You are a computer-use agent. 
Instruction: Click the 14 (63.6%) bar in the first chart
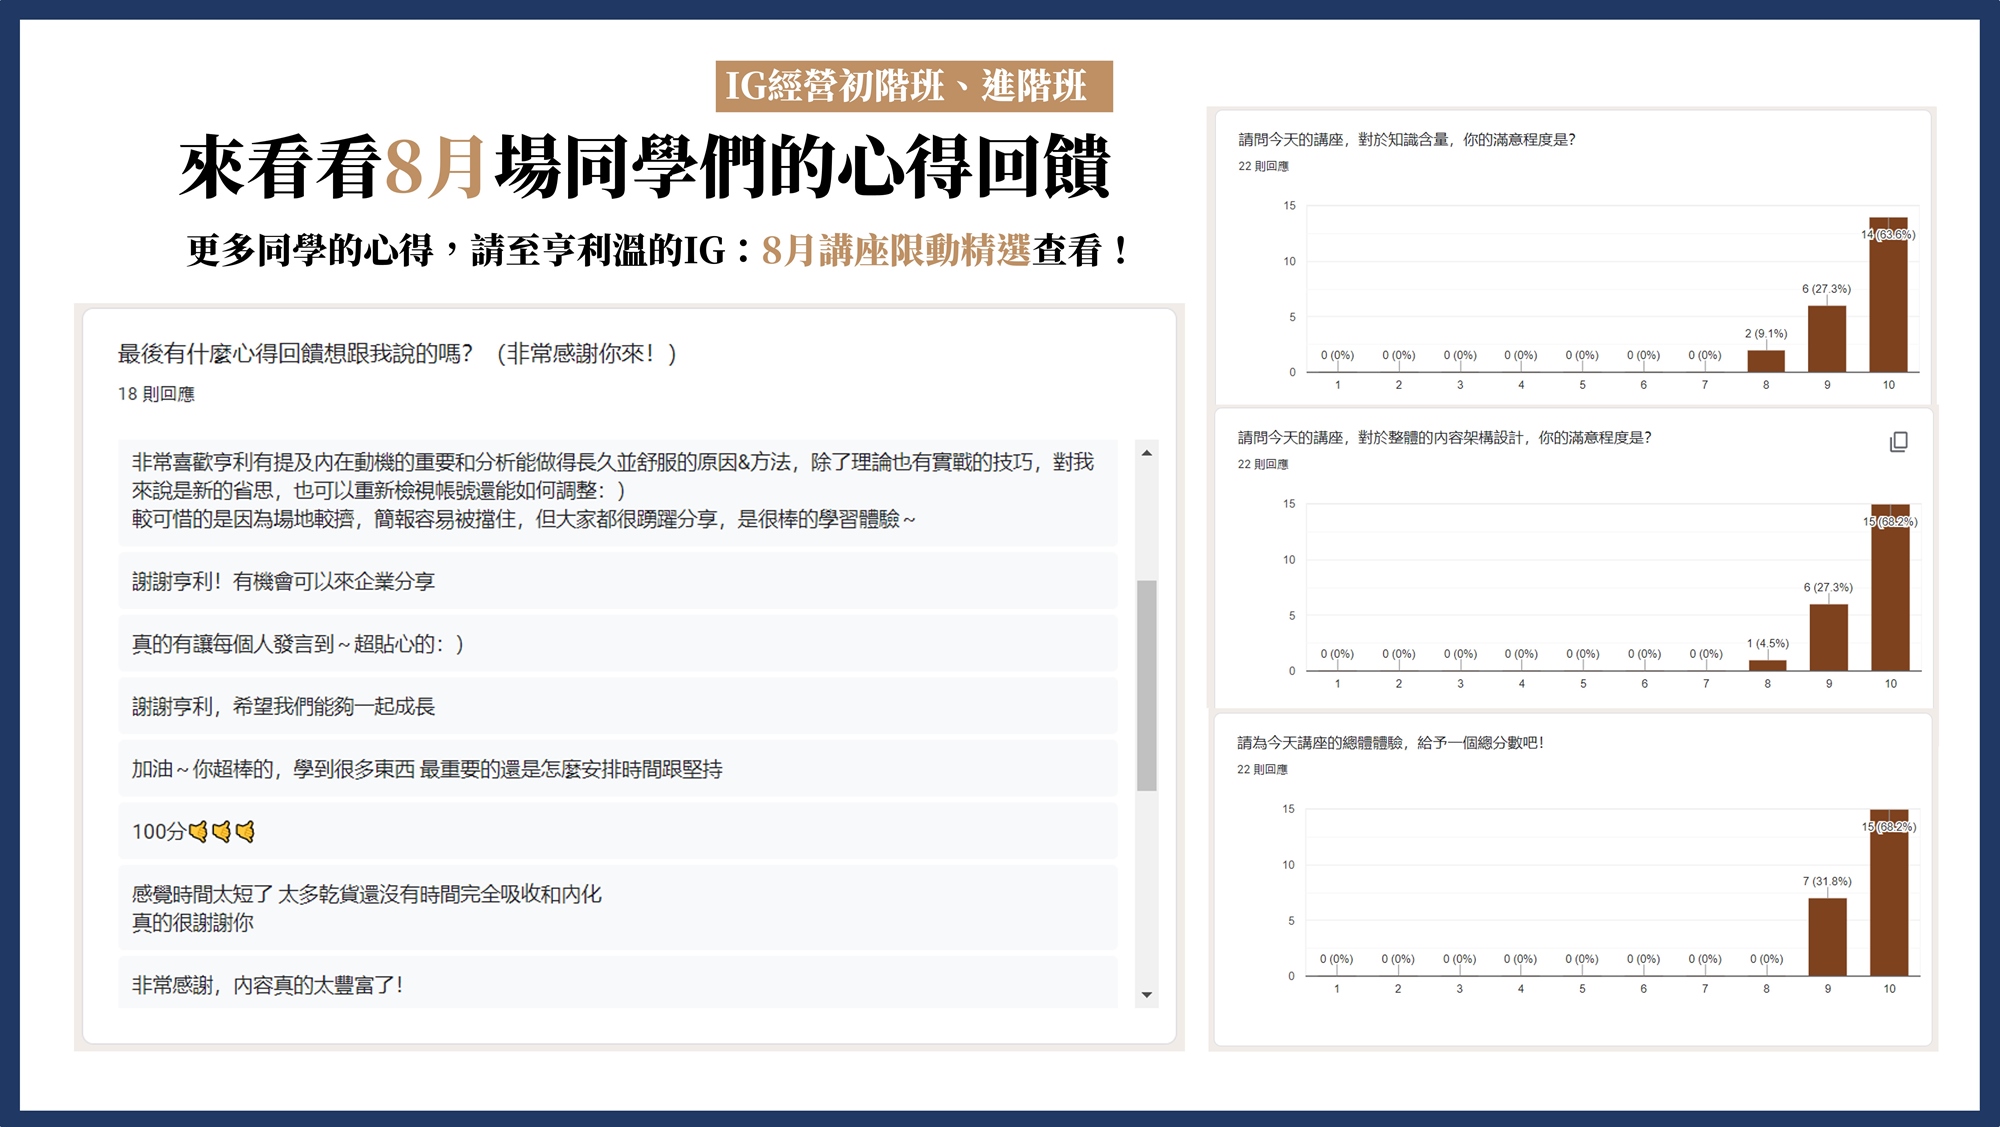point(1888,296)
